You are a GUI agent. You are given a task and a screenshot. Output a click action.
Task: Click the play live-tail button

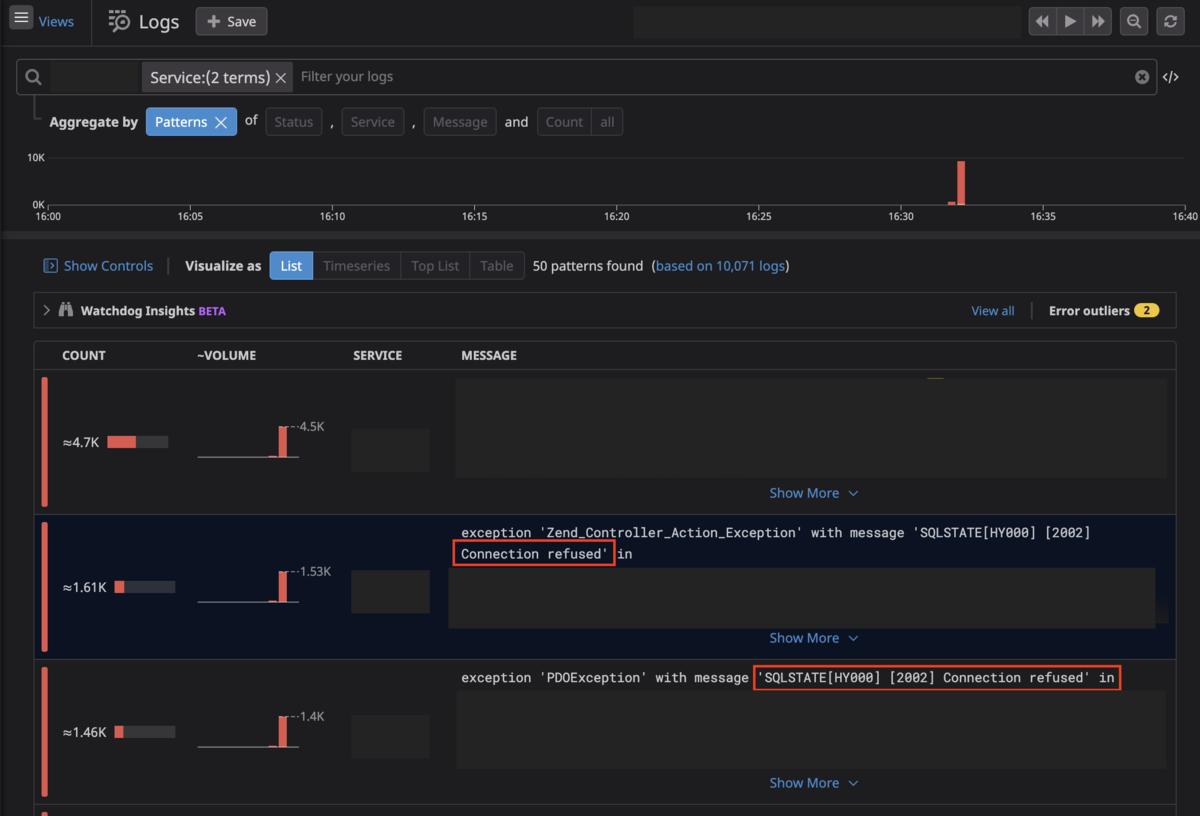click(x=1070, y=21)
